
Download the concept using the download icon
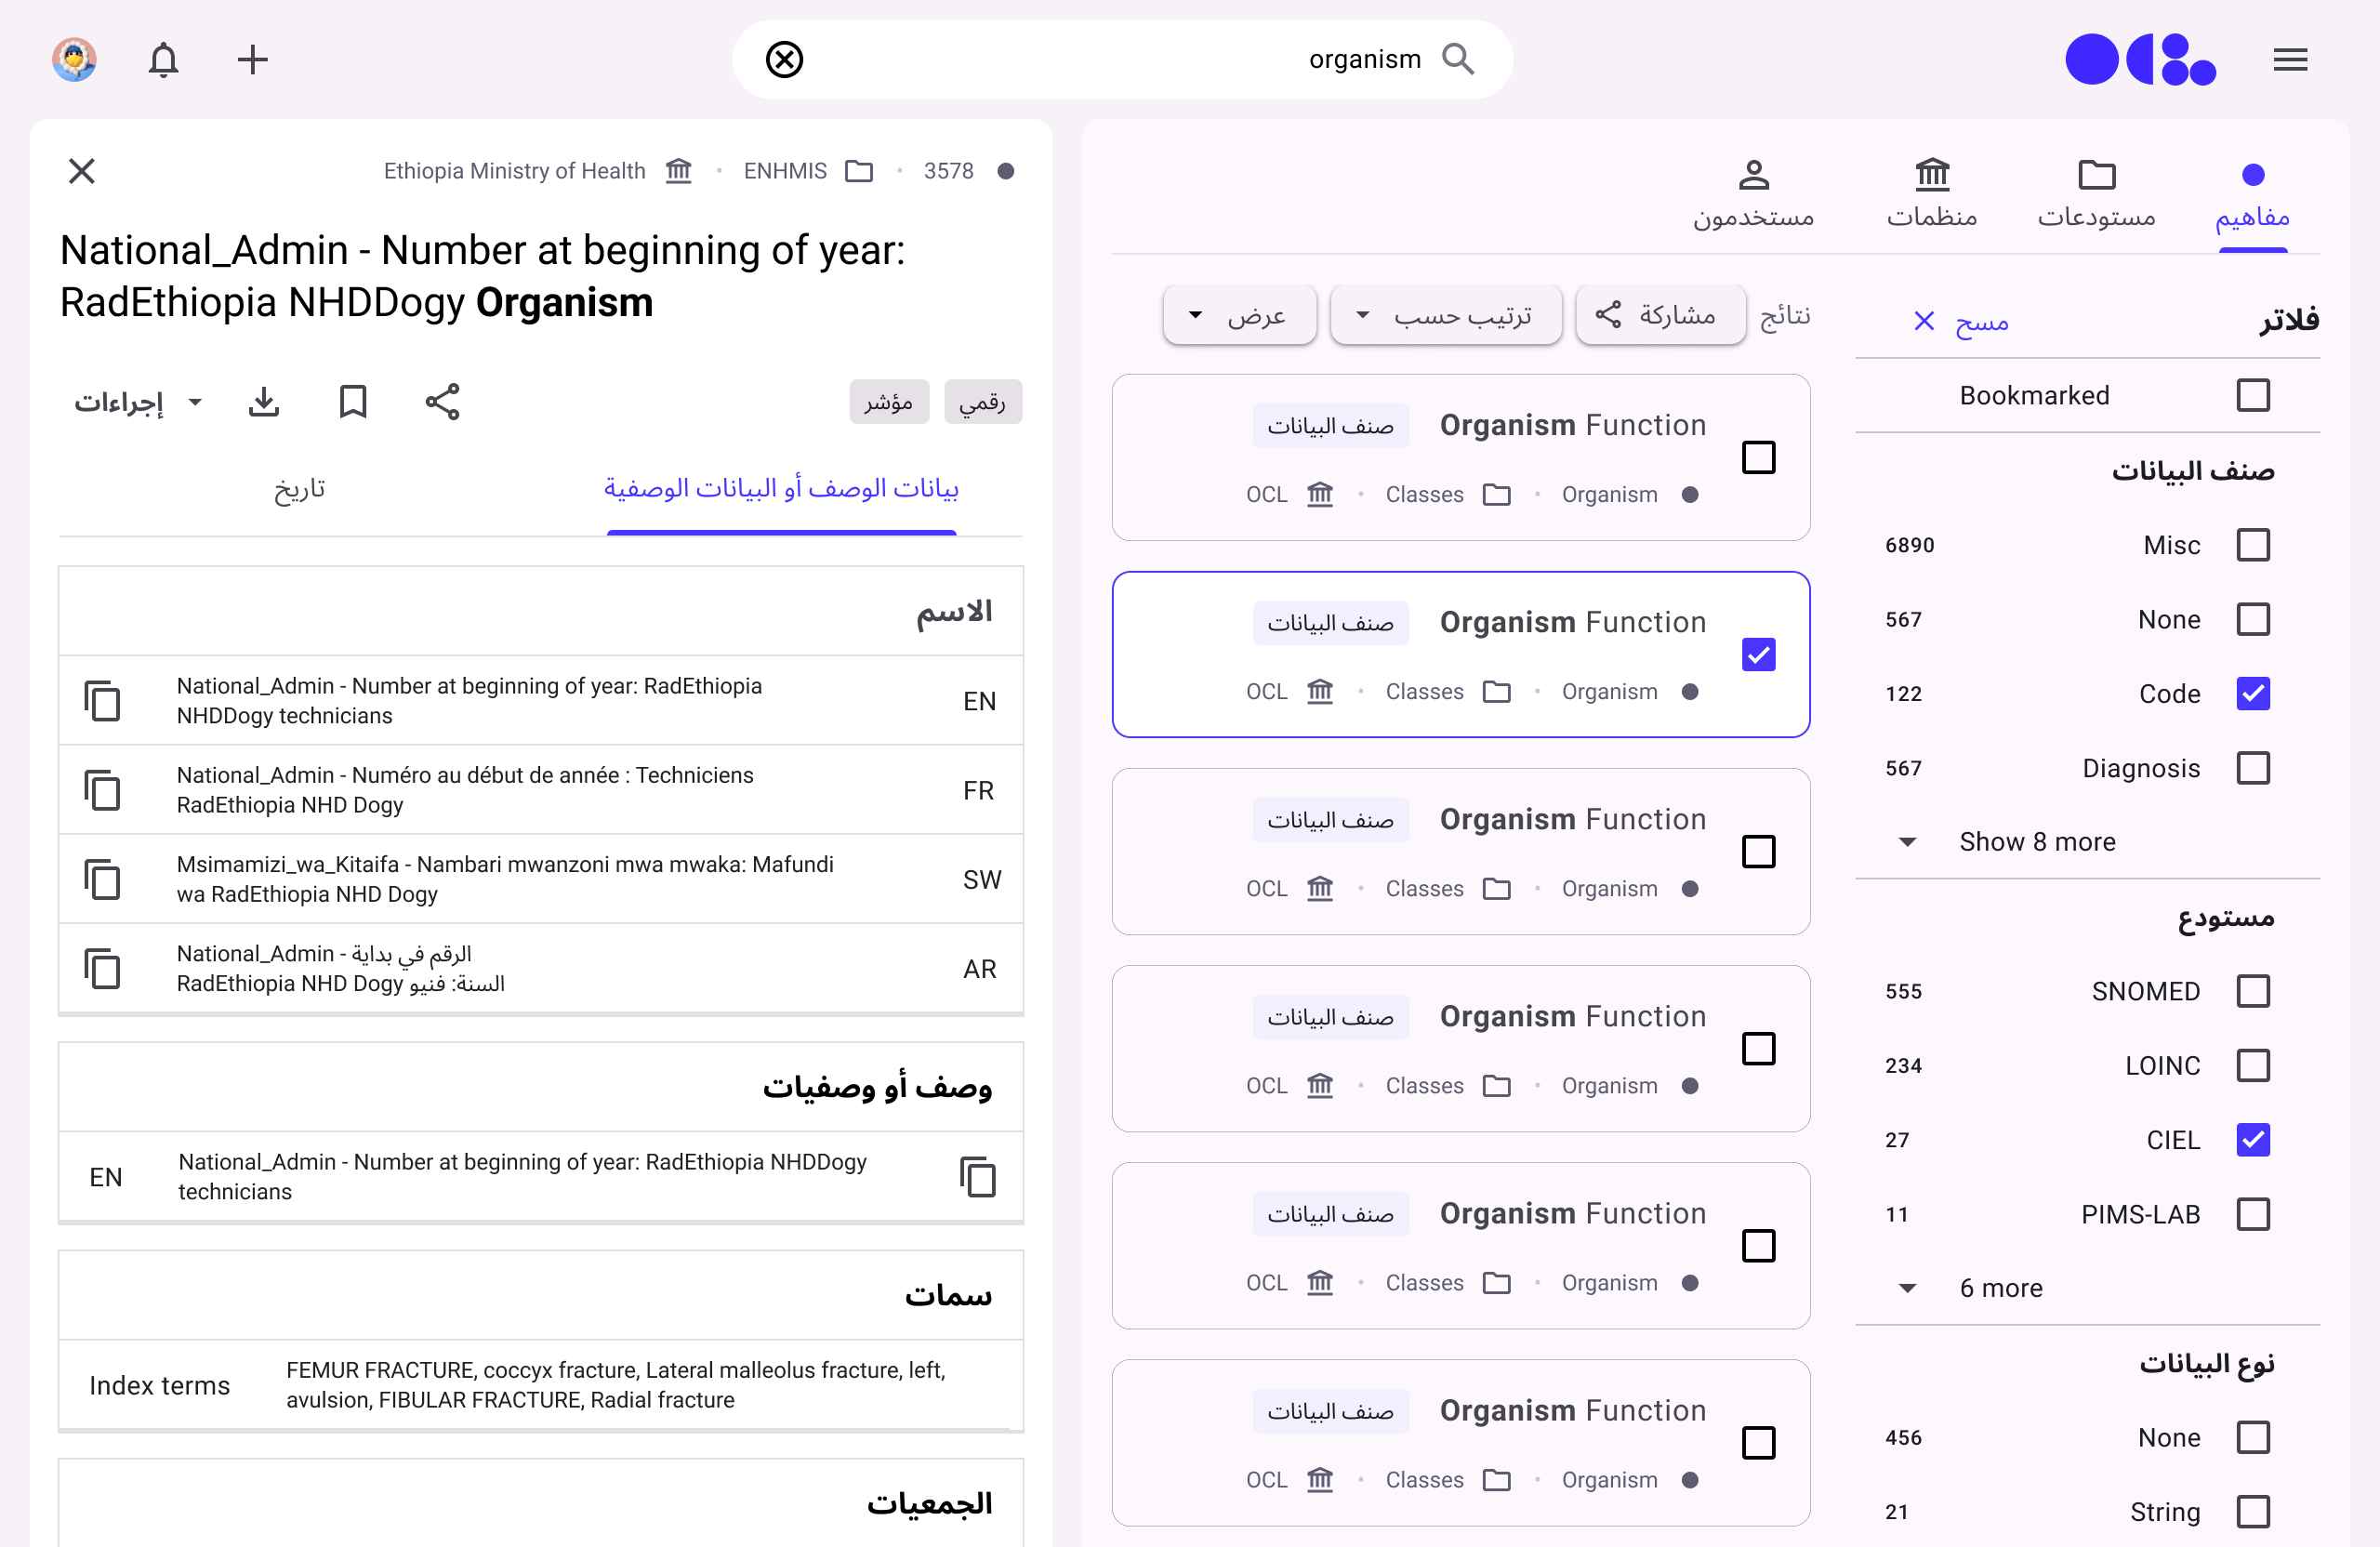coord(264,402)
